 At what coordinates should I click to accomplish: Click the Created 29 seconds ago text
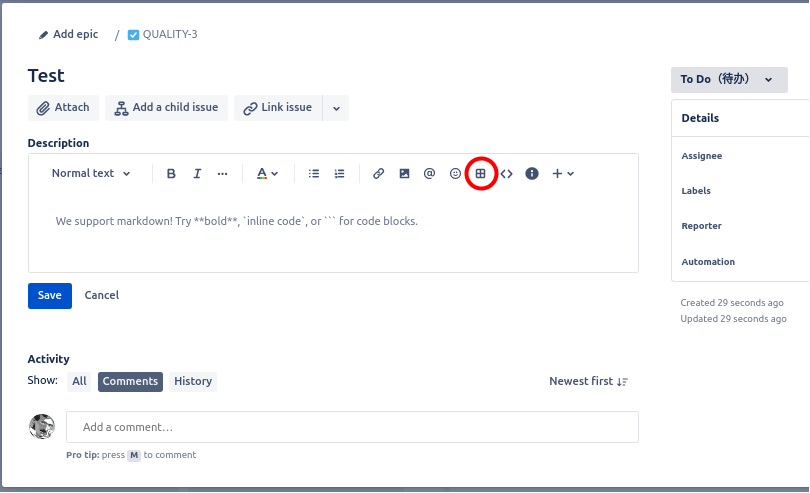pyautogui.click(x=731, y=303)
